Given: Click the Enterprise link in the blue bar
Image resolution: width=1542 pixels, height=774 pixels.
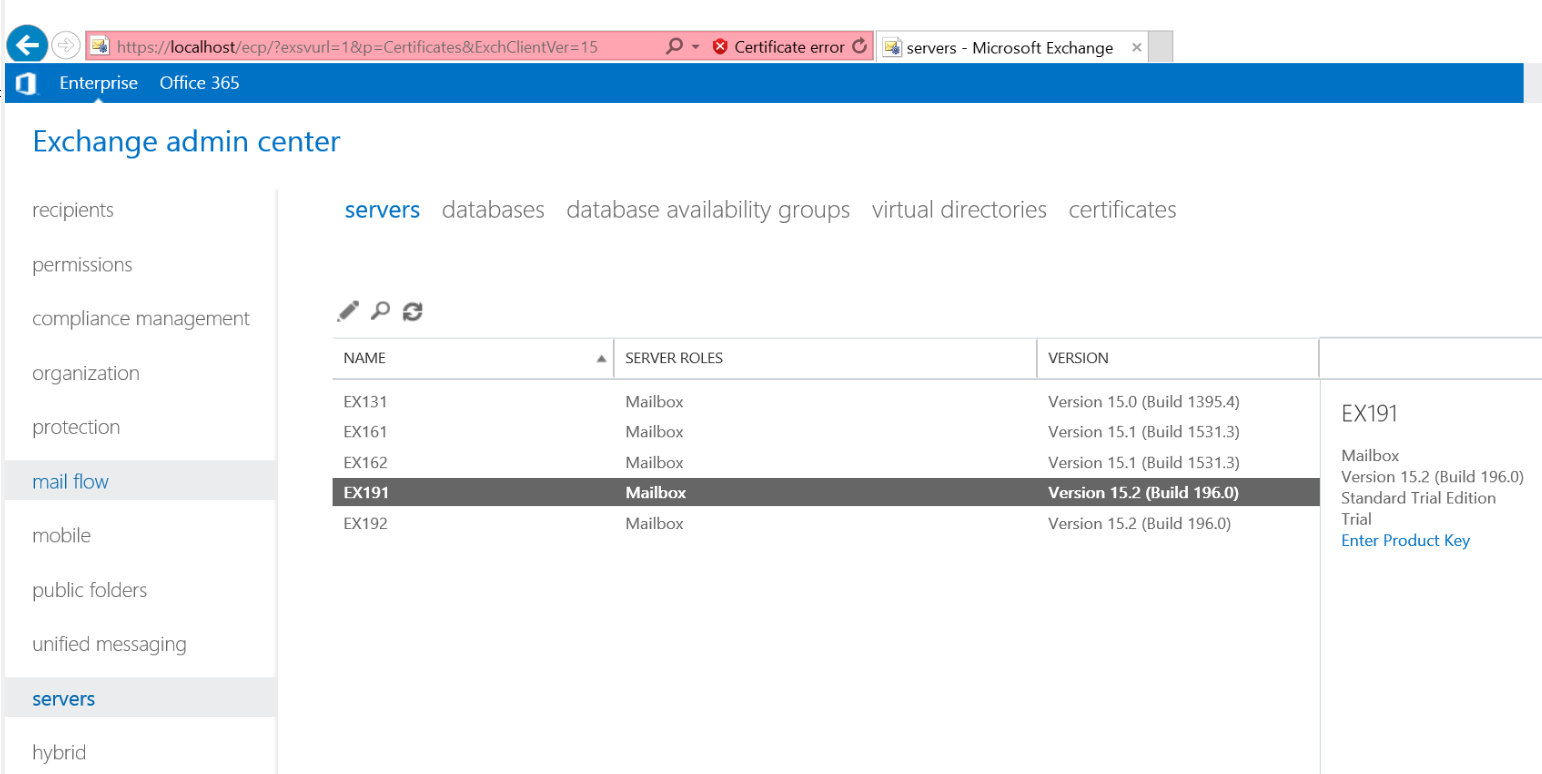Looking at the screenshot, I should [99, 83].
